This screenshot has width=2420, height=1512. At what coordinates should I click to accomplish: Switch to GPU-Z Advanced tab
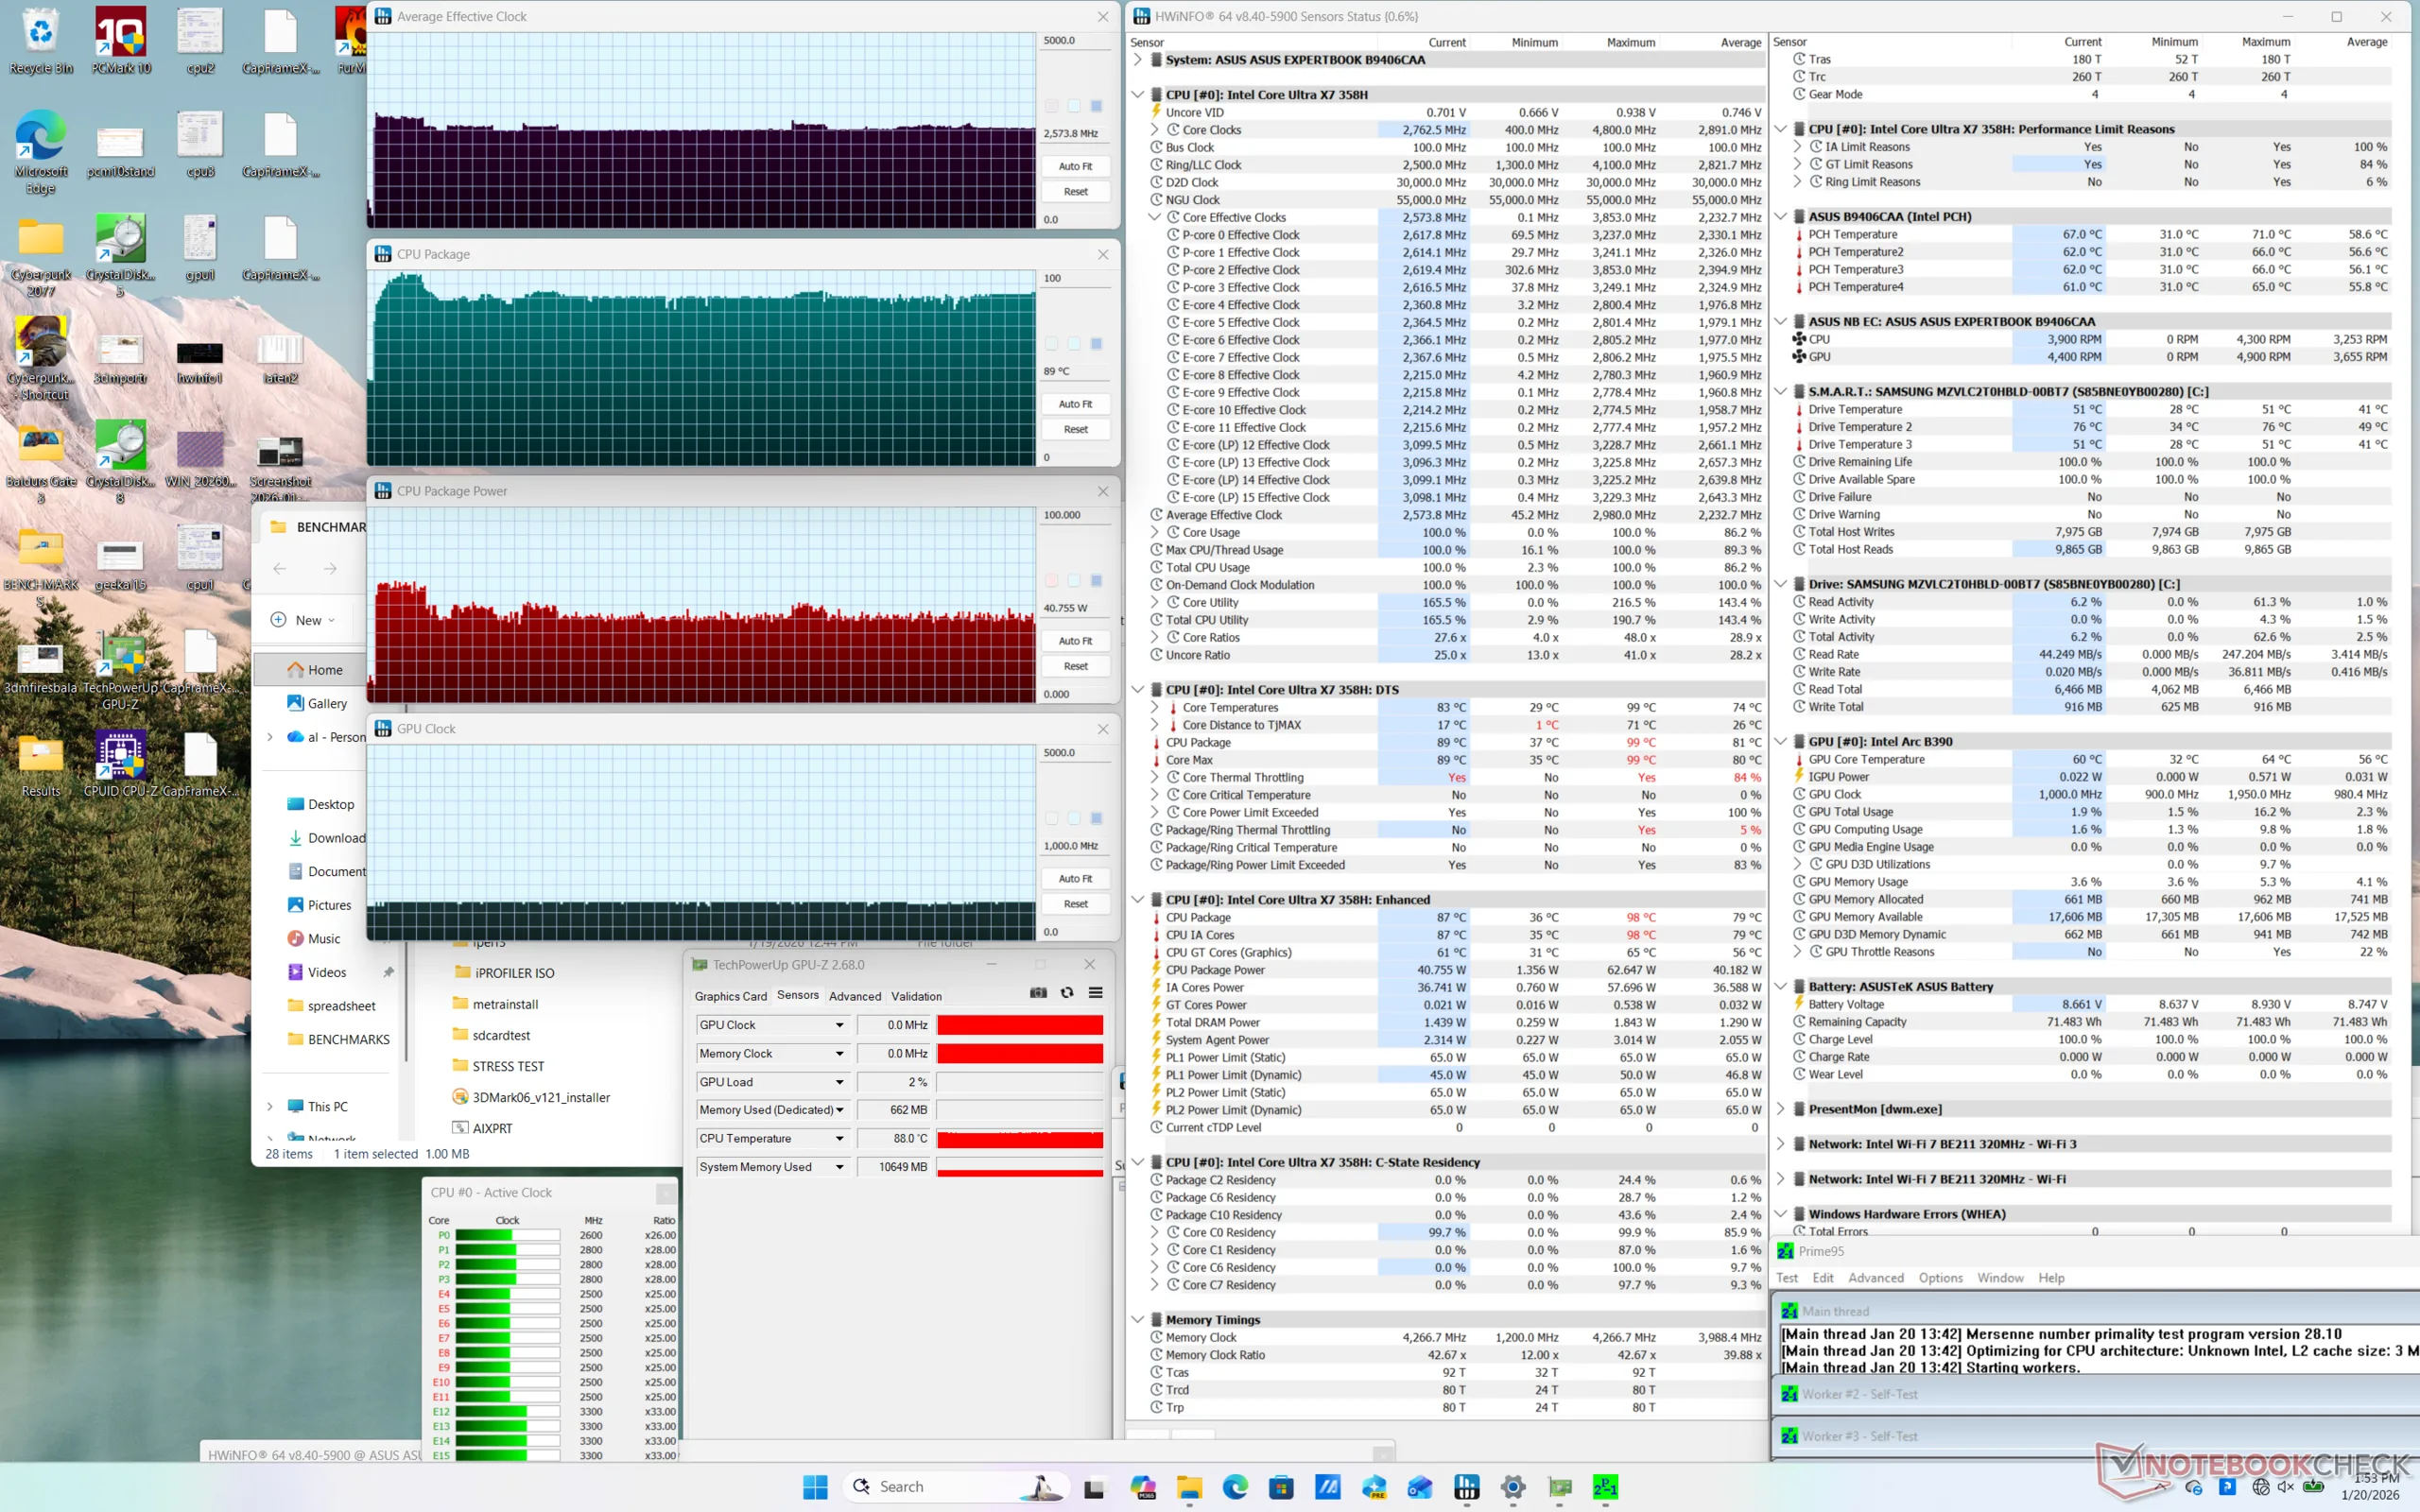point(855,996)
